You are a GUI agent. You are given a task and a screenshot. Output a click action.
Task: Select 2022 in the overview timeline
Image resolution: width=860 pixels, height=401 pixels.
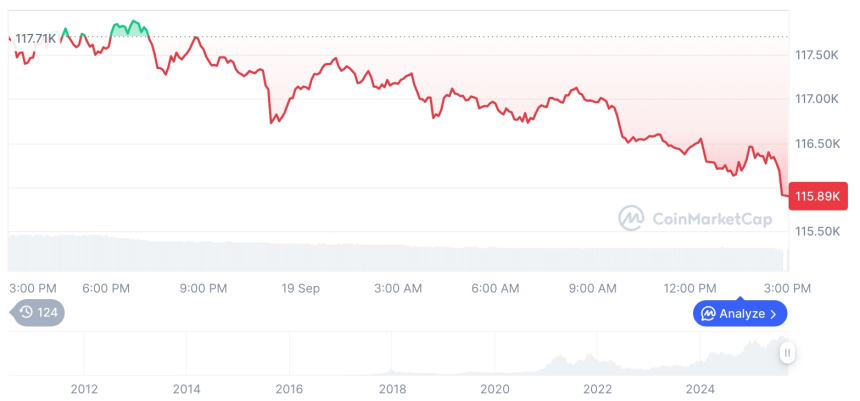tap(597, 388)
